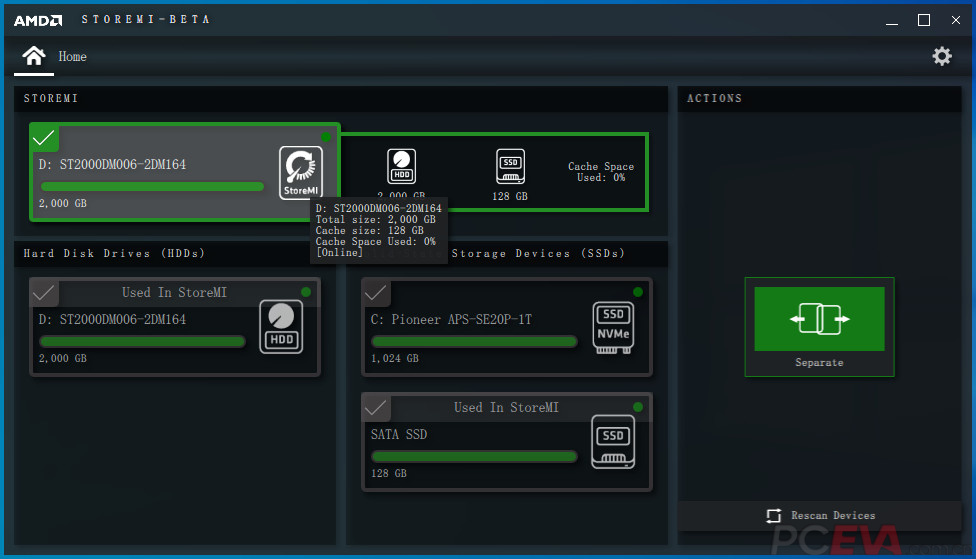
Task: Toggle checkbox on C: Pioneer APS-SE20P-1T card
Action: point(376,293)
